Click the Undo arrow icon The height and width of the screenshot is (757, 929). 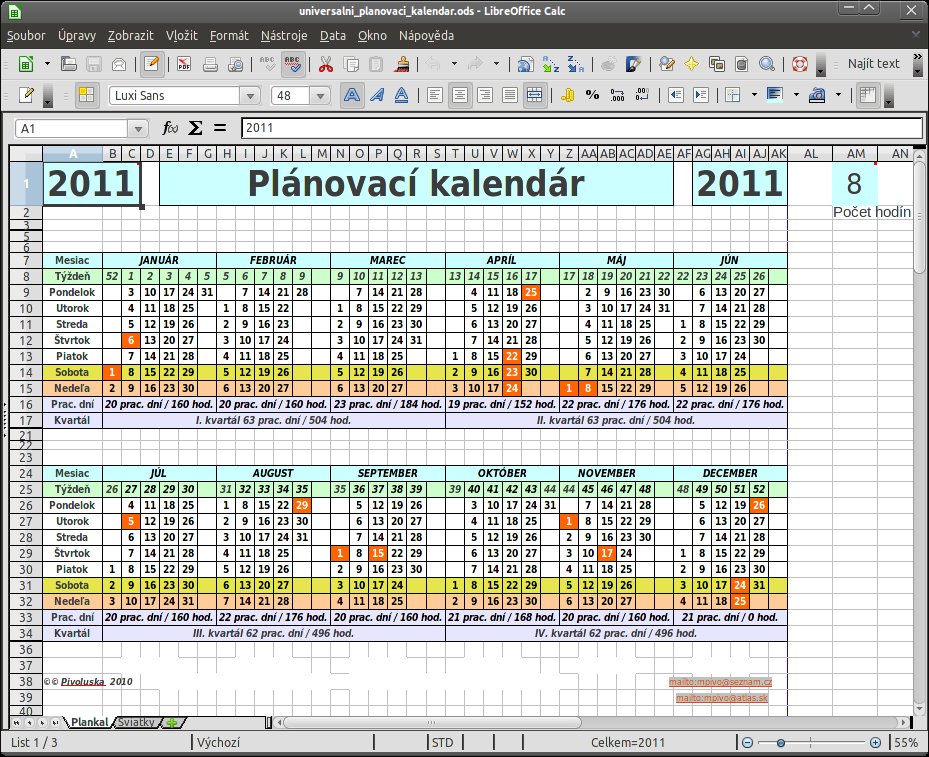click(433, 63)
